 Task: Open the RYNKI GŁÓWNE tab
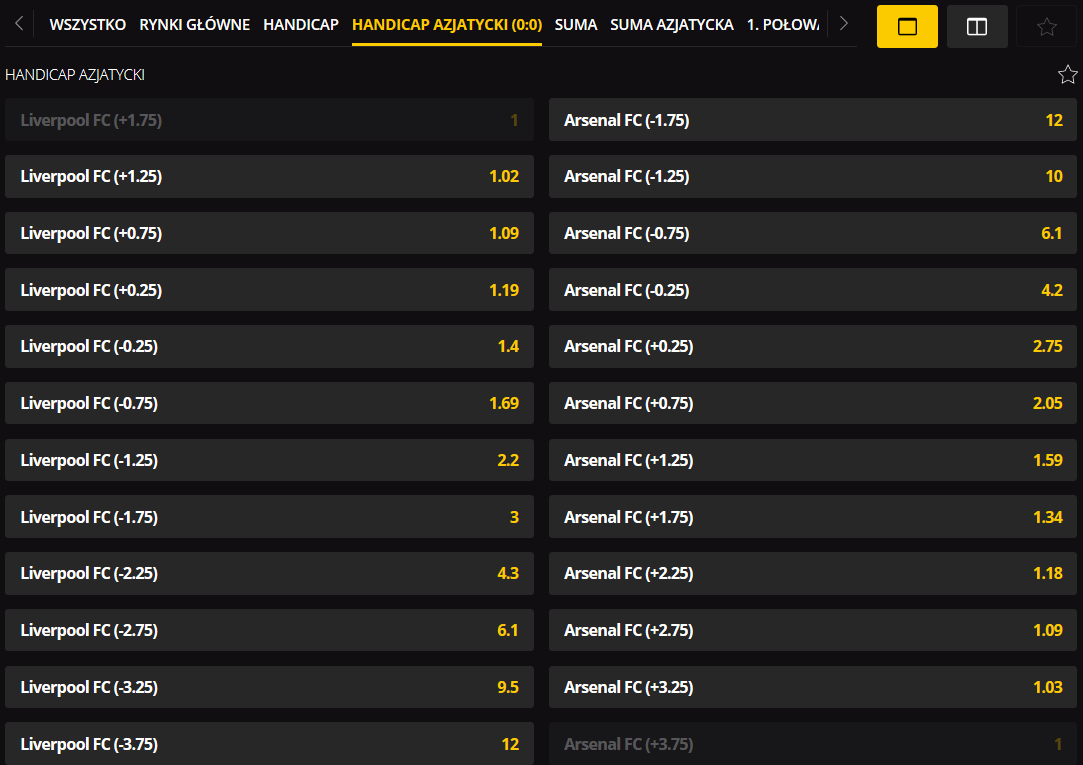pos(195,25)
